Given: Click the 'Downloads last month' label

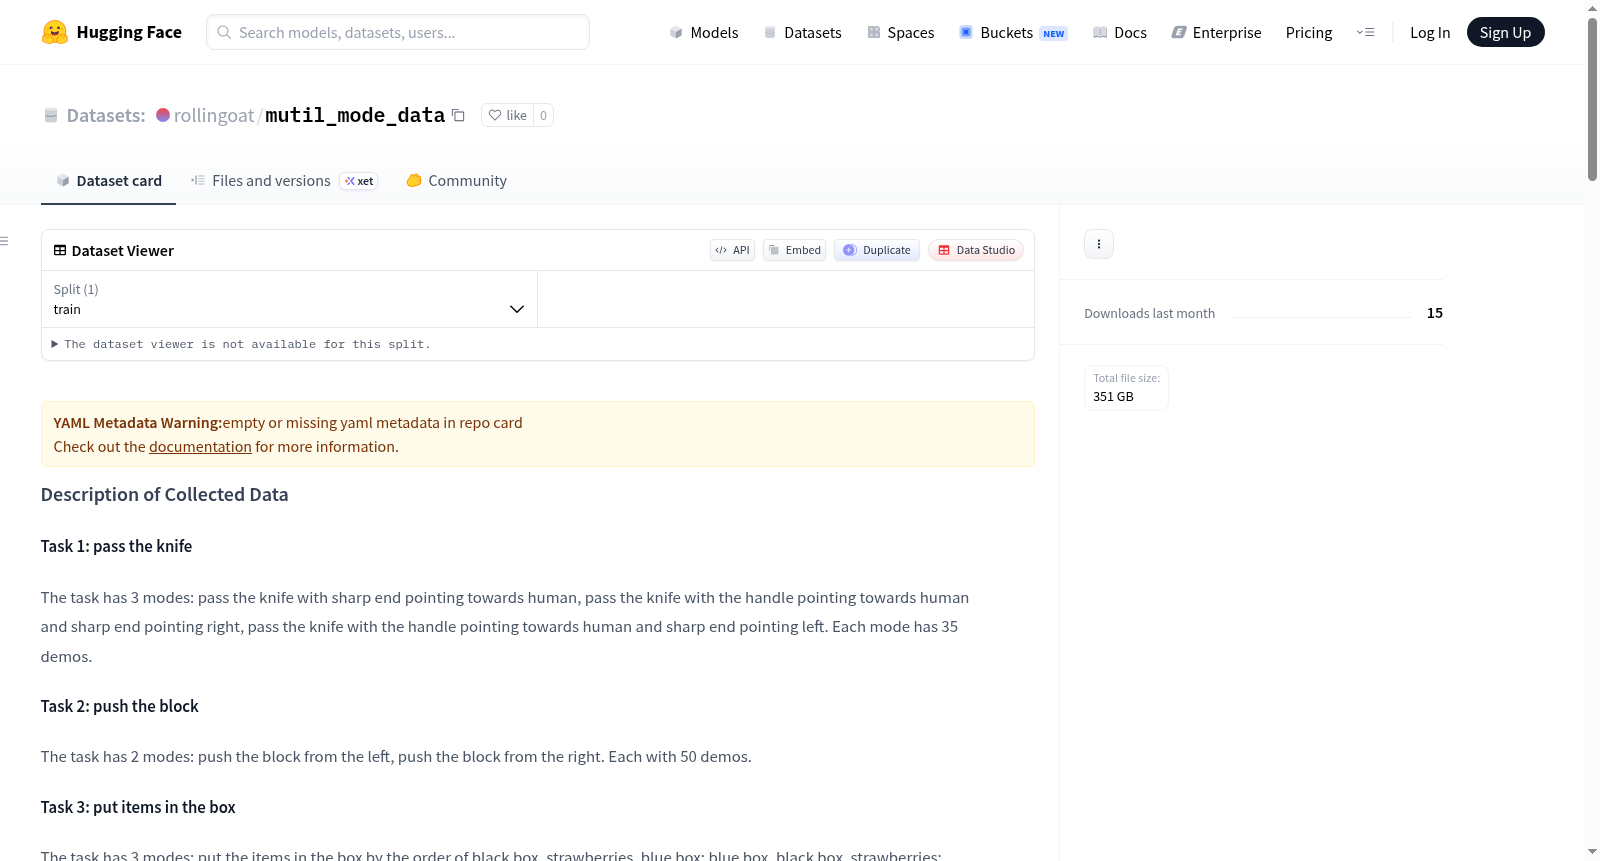Looking at the screenshot, I should pyautogui.click(x=1150, y=313).
